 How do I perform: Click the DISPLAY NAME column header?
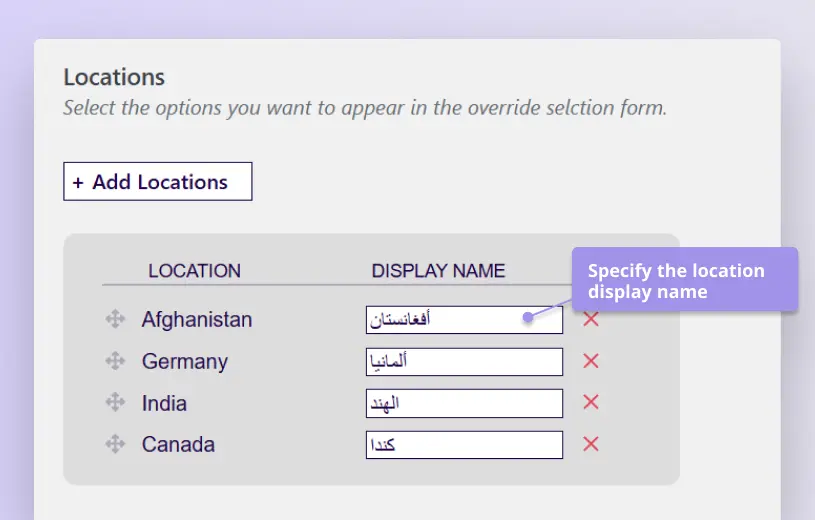click(x=438, y=271)
